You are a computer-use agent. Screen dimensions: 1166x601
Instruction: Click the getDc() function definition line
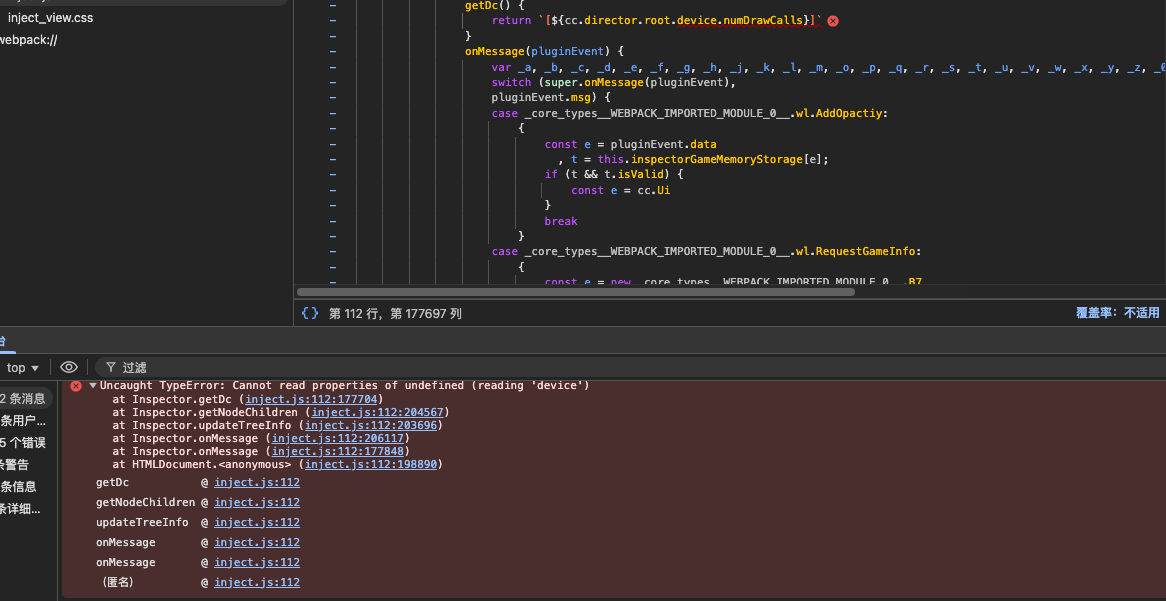495,4
